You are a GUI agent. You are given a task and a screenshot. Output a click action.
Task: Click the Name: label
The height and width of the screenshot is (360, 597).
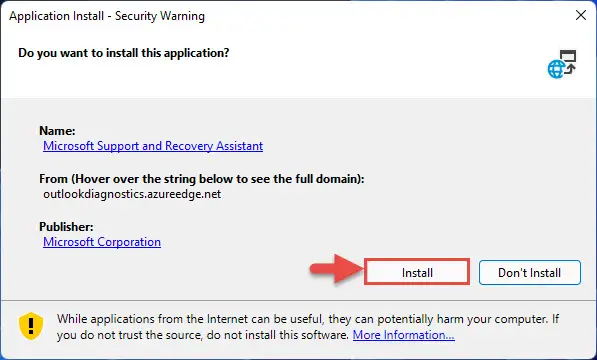coord(57,131)
